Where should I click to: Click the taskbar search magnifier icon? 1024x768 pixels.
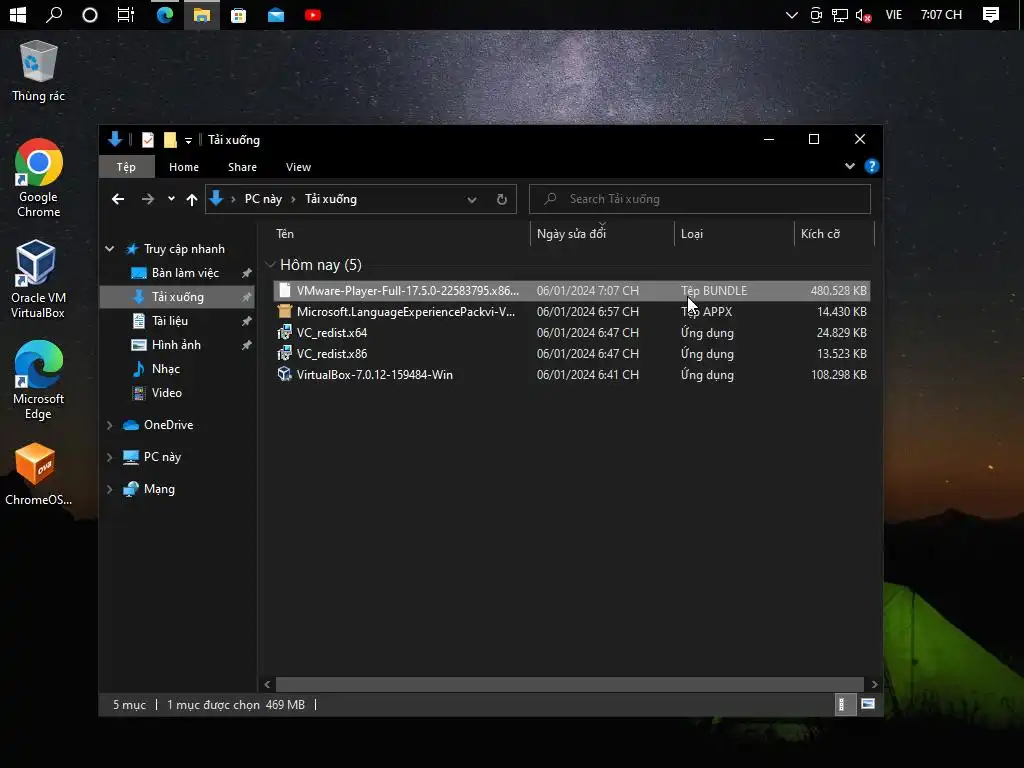coord(54,14)
